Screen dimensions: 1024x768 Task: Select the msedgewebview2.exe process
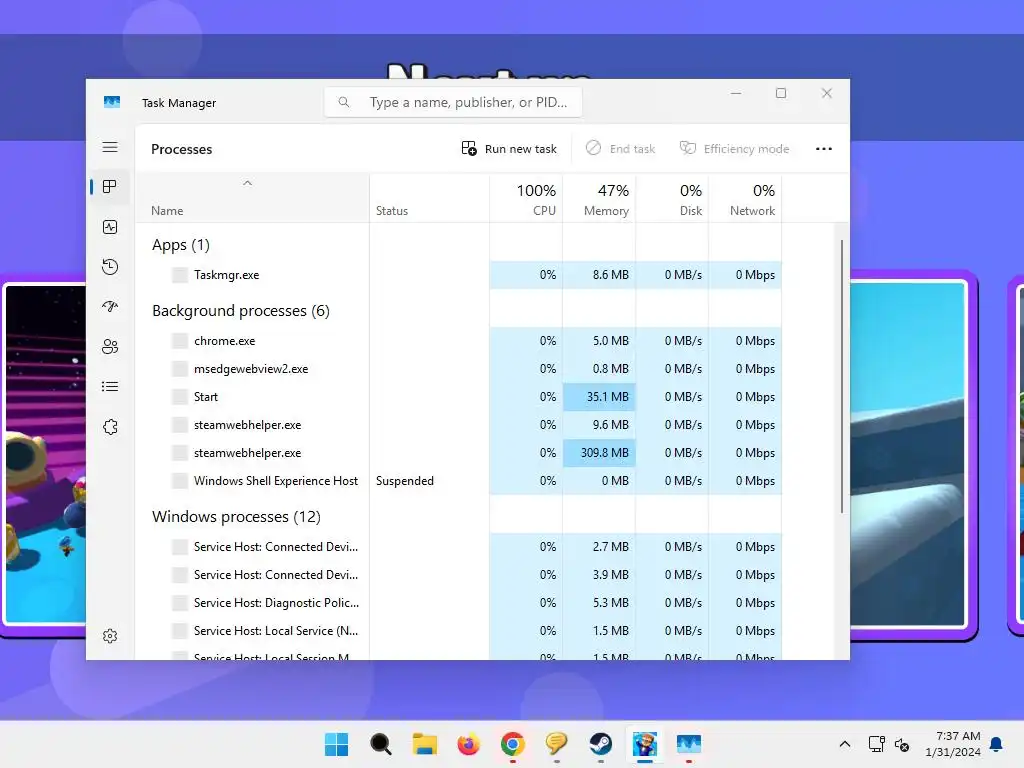(458, 369)
